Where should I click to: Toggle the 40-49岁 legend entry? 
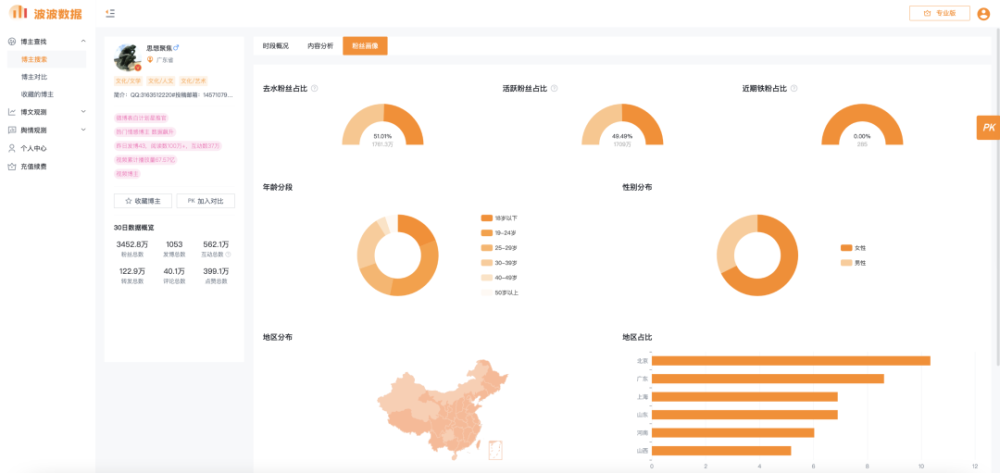[499, 278]
